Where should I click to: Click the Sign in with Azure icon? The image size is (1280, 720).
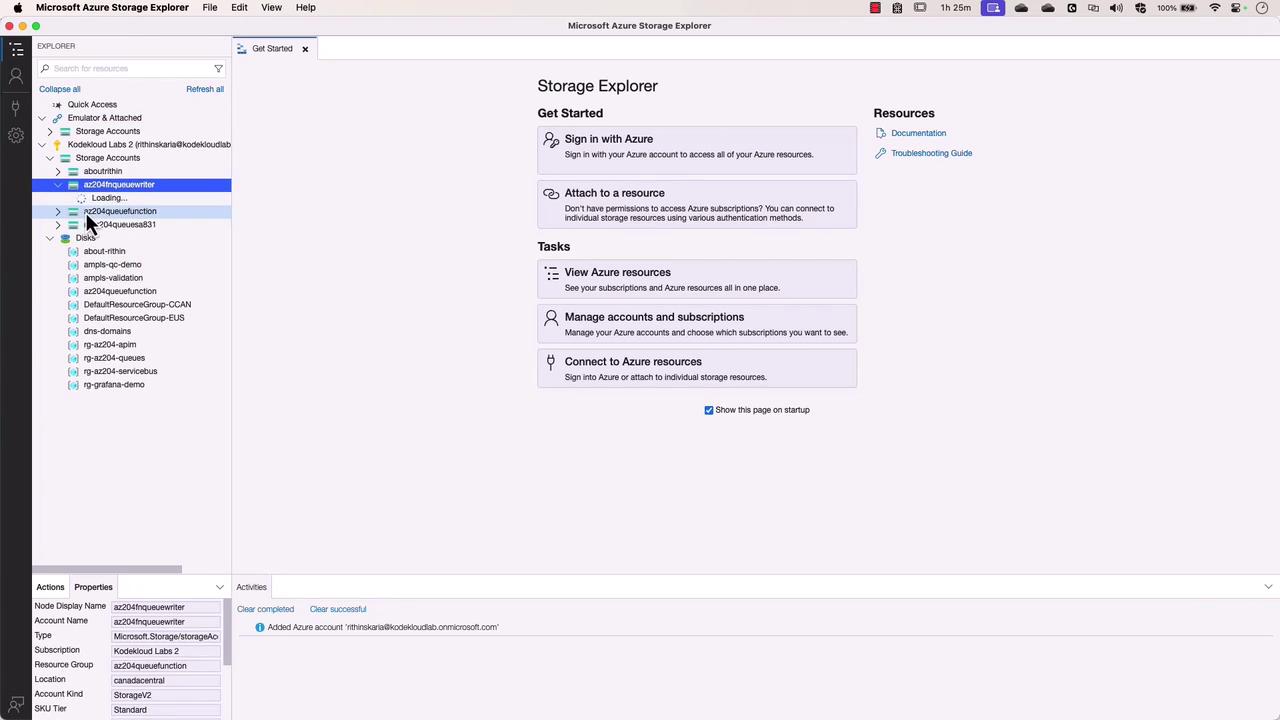click(551, 140)
